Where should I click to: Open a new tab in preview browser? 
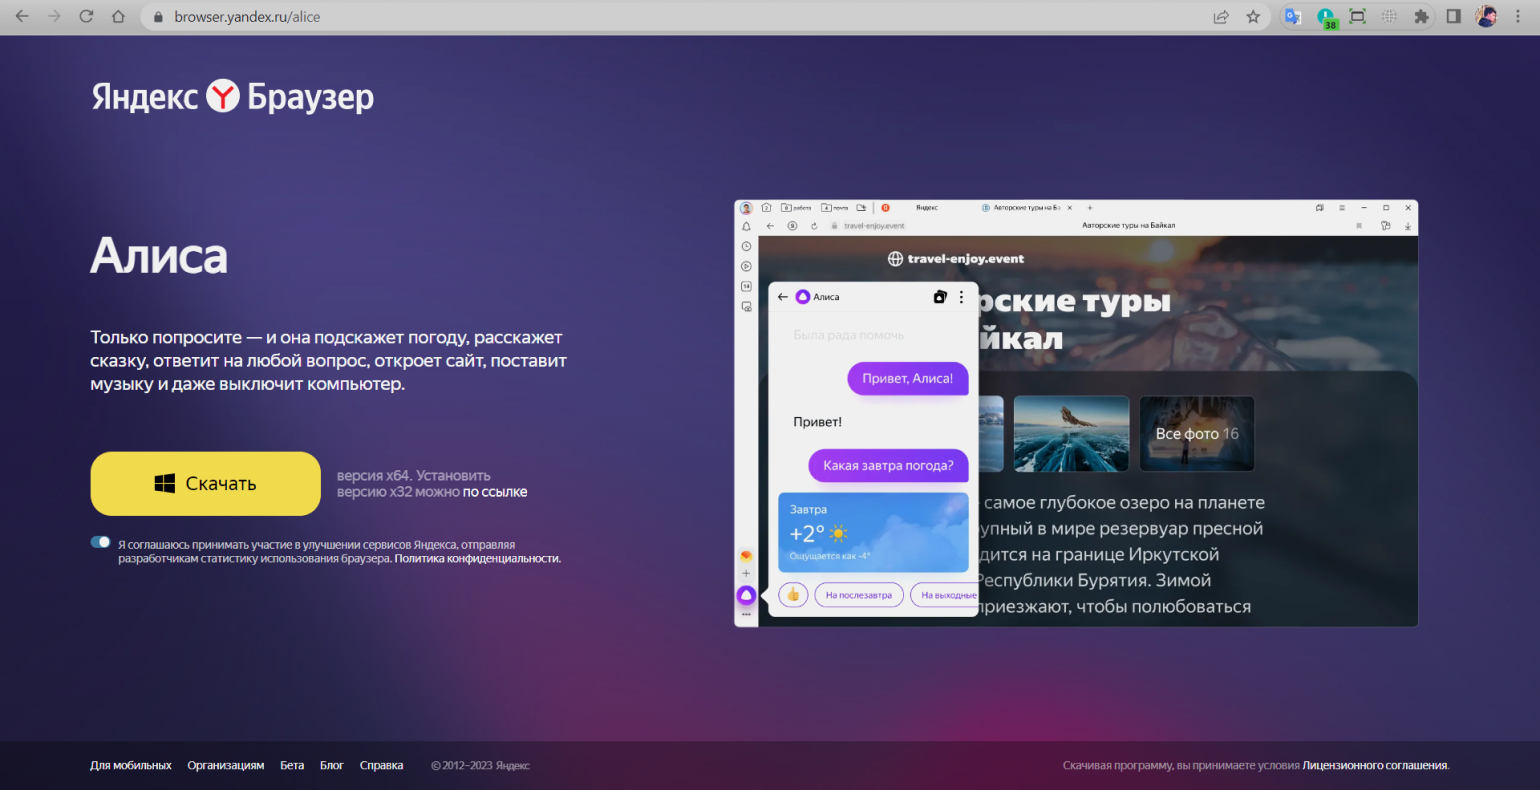click(x=1090, y=208)
